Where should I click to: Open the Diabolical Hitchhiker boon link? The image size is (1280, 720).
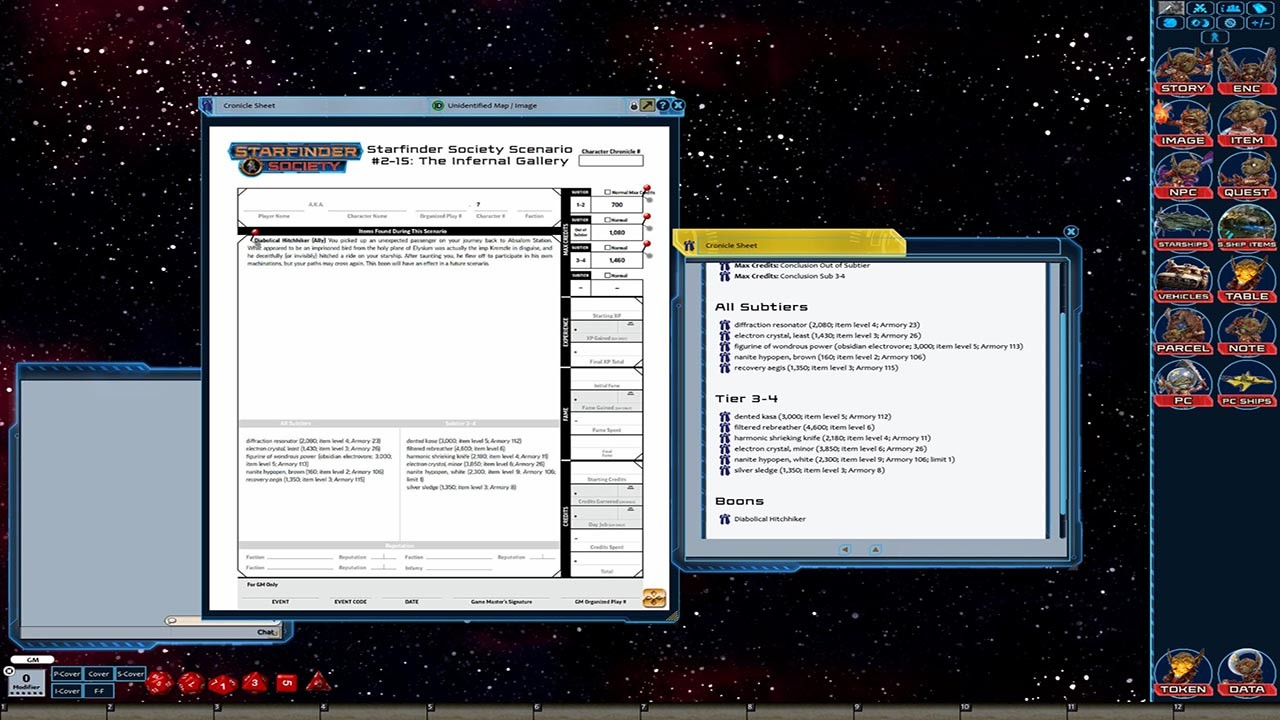(770, 518)
